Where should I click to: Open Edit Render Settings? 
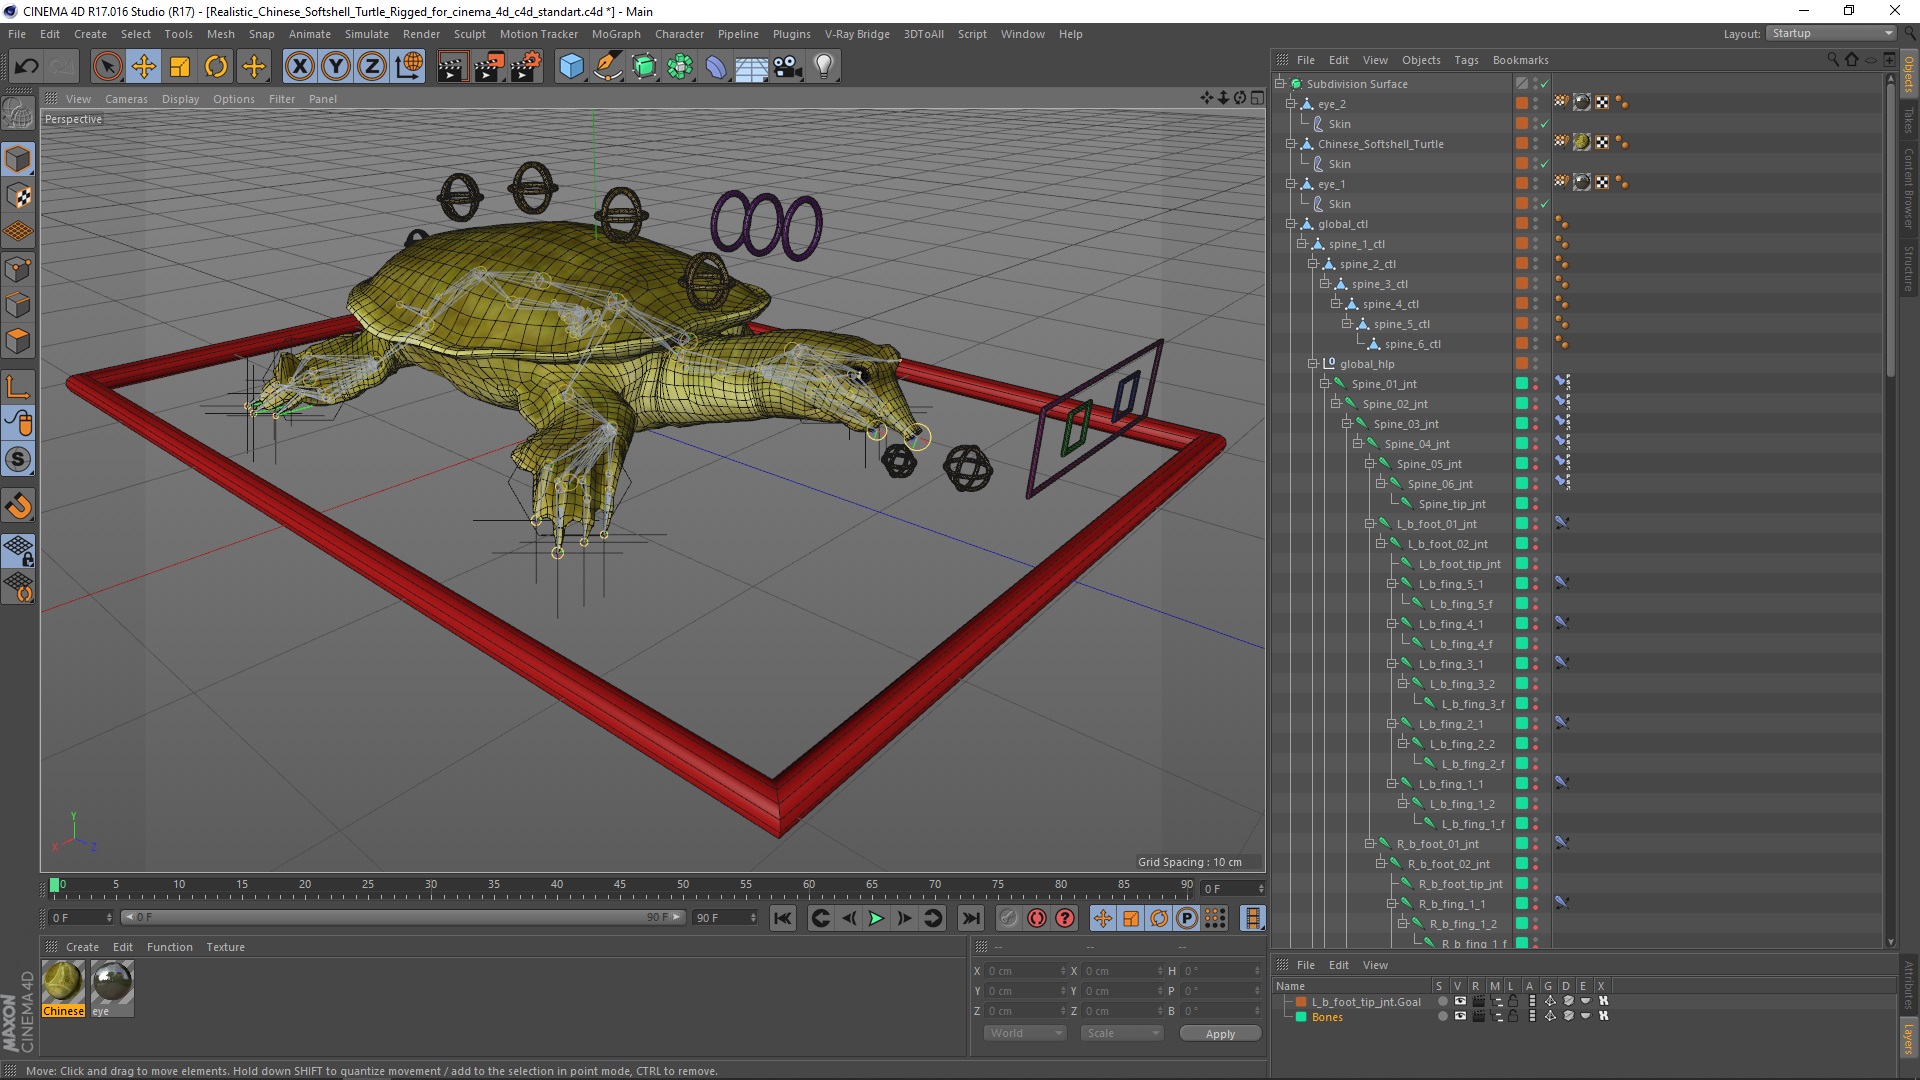pos(525,67)
